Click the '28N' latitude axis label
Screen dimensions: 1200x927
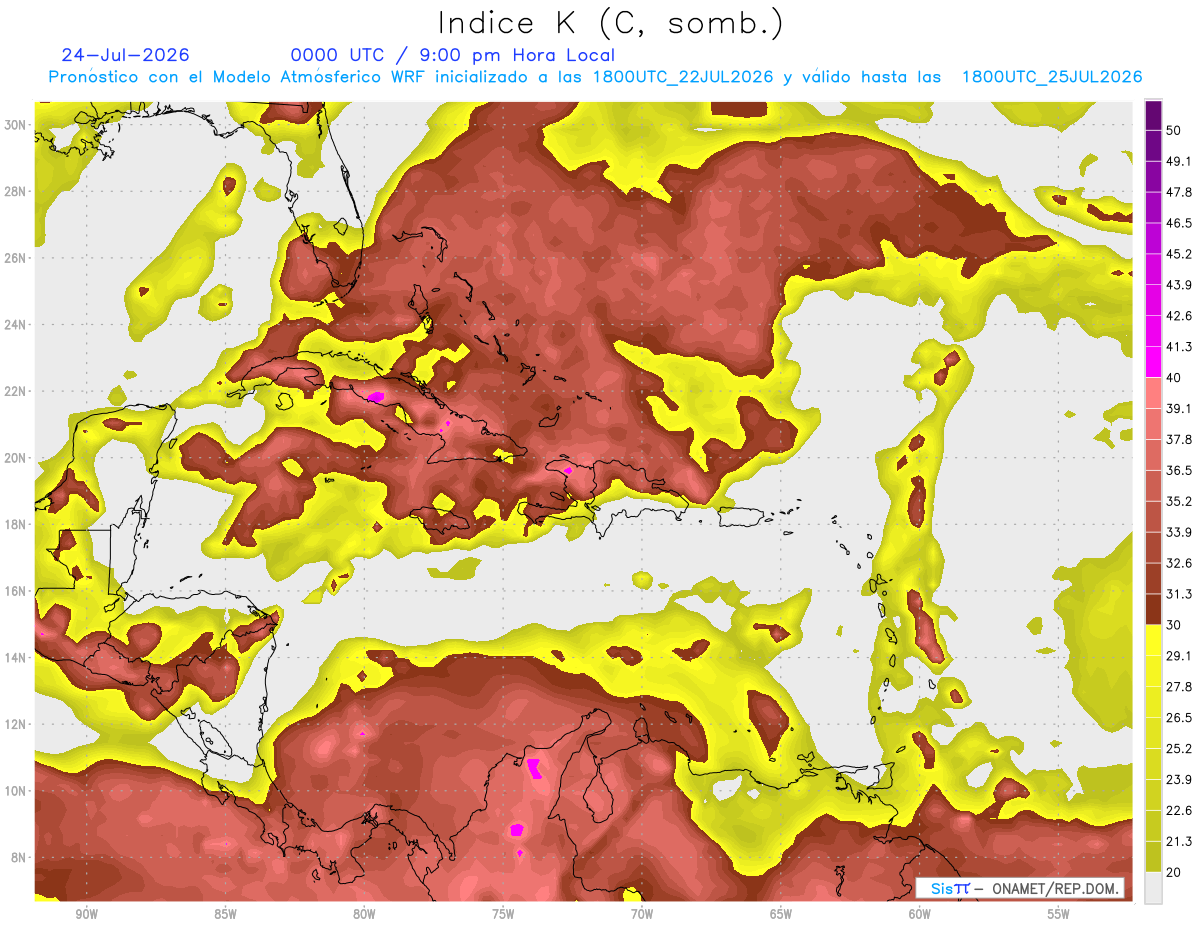click(15, 191)
